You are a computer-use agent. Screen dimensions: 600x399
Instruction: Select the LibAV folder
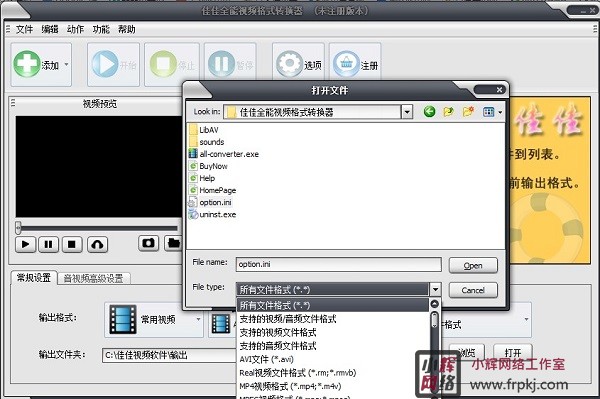pos(209,130)
